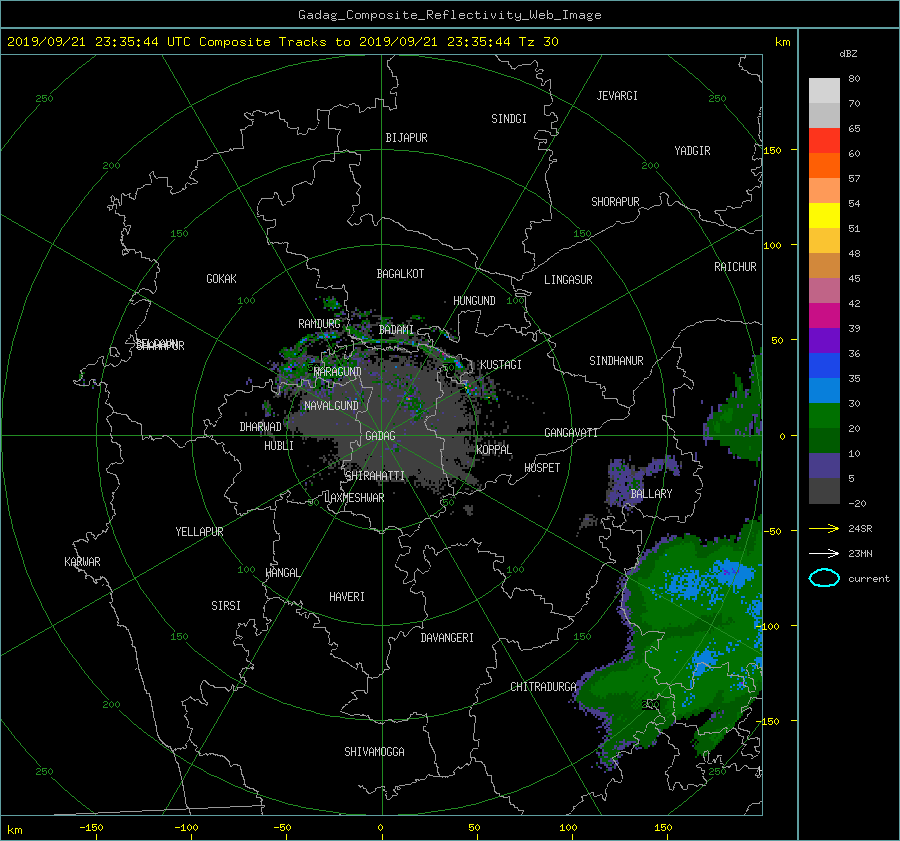Click the HANGAL city label
900x841 pixels.
coord(282,573)
